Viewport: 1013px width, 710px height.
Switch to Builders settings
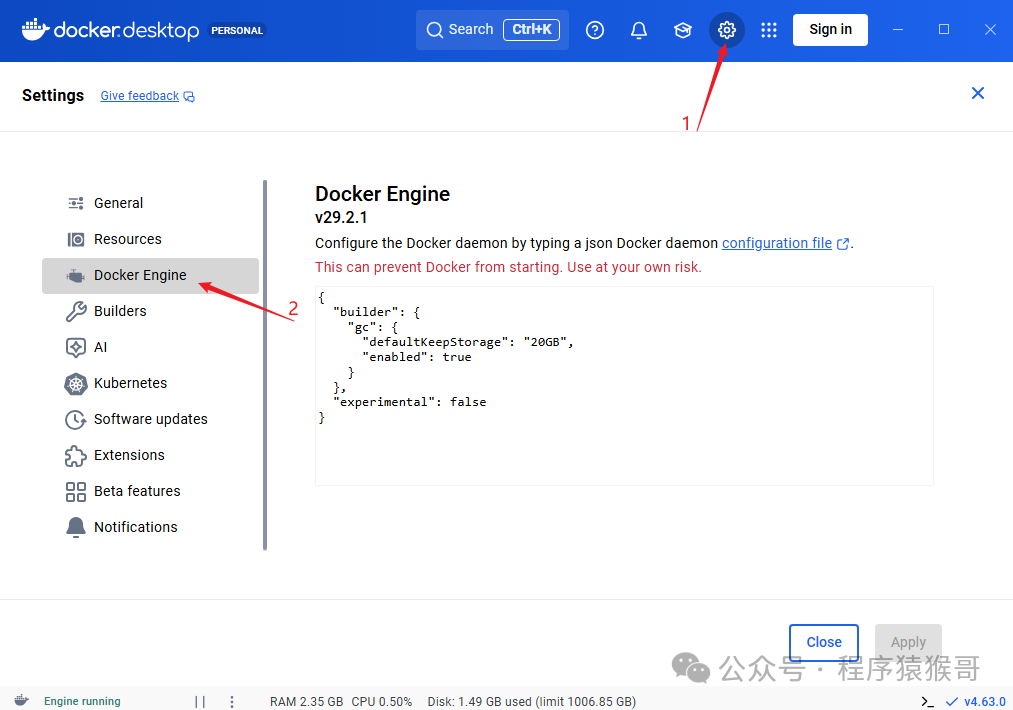point(120,311)
